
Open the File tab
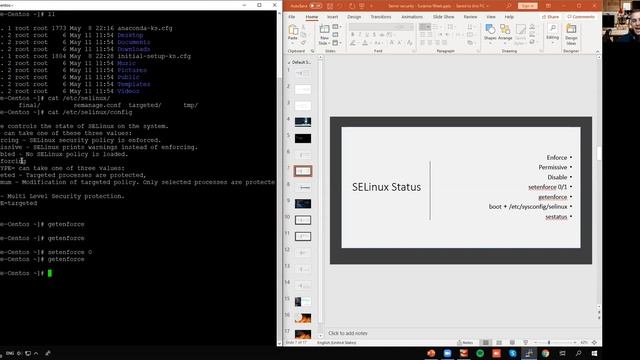(x=292, y=17)
